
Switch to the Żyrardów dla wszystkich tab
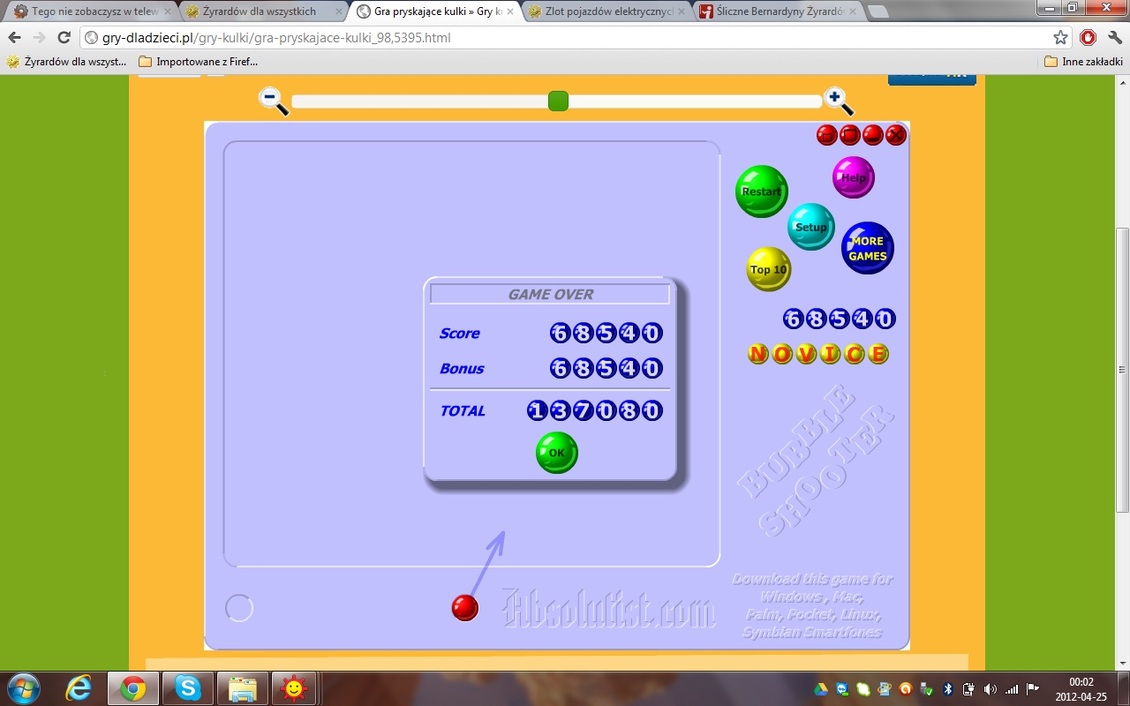pos(257,12)
